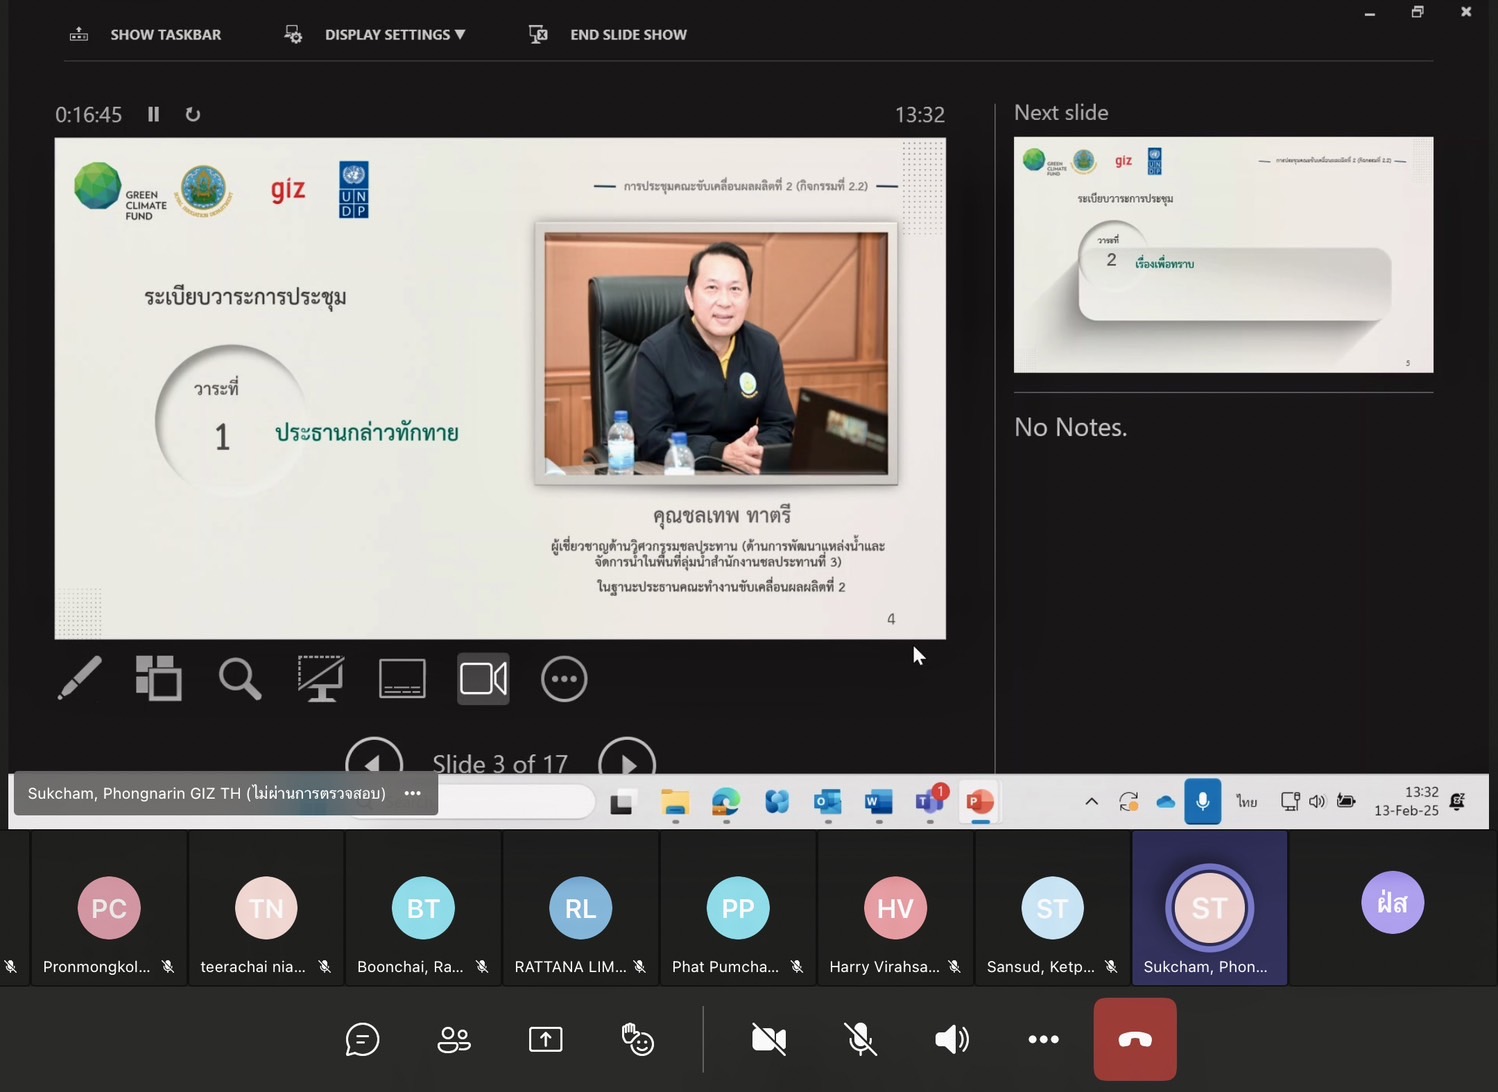Pause the presentation timer

tap(153, 114)
